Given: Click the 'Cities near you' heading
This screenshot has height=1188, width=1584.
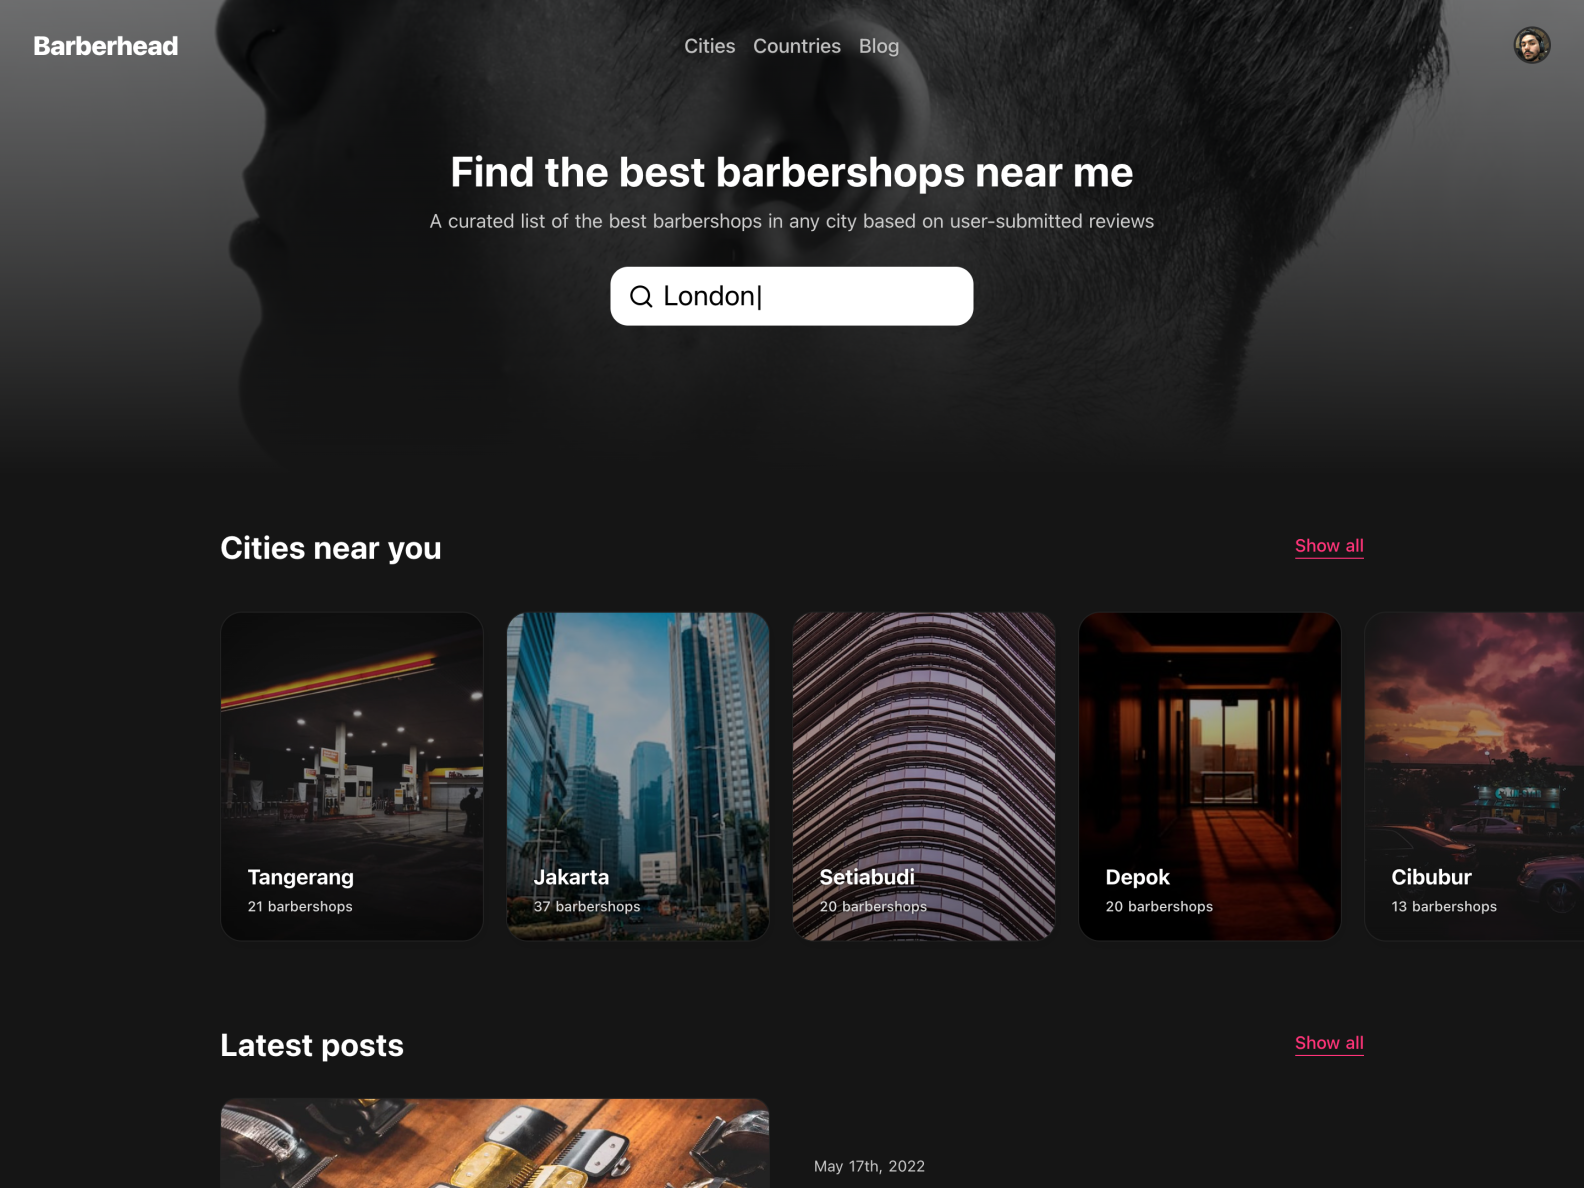Looking at the screenshot, I should (331, 548).
